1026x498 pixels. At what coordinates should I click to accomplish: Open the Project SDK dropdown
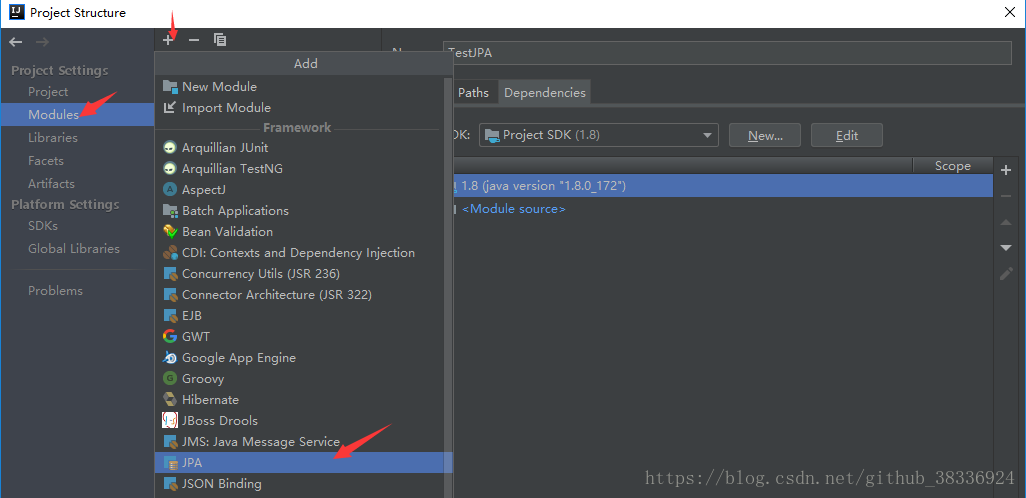pos(599,135)
